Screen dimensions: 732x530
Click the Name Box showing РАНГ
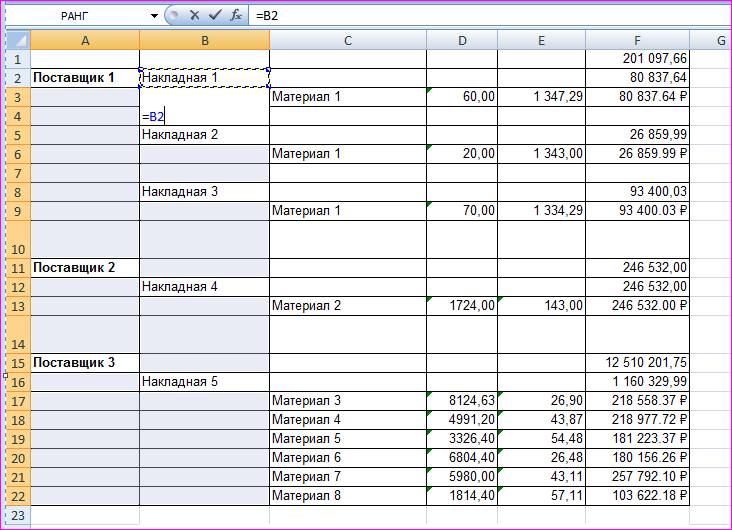tap(75, 16)
